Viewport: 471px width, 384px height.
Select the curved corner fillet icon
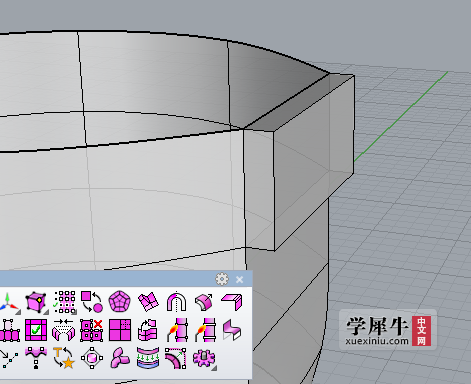pos(176,358)
